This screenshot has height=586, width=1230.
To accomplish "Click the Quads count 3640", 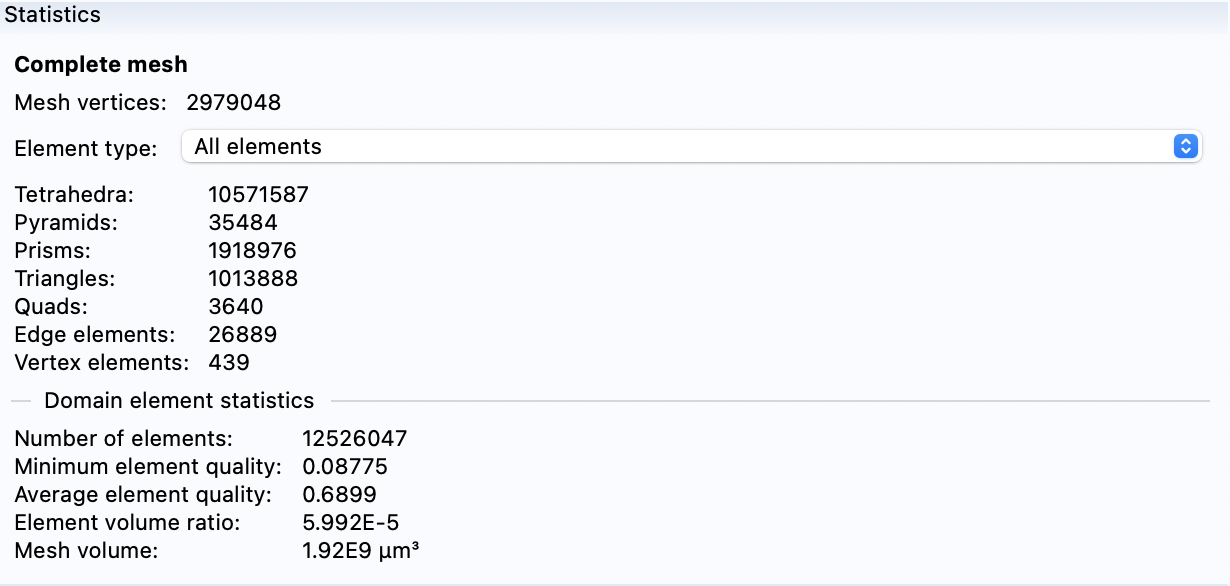I will (x=236, y=306).
